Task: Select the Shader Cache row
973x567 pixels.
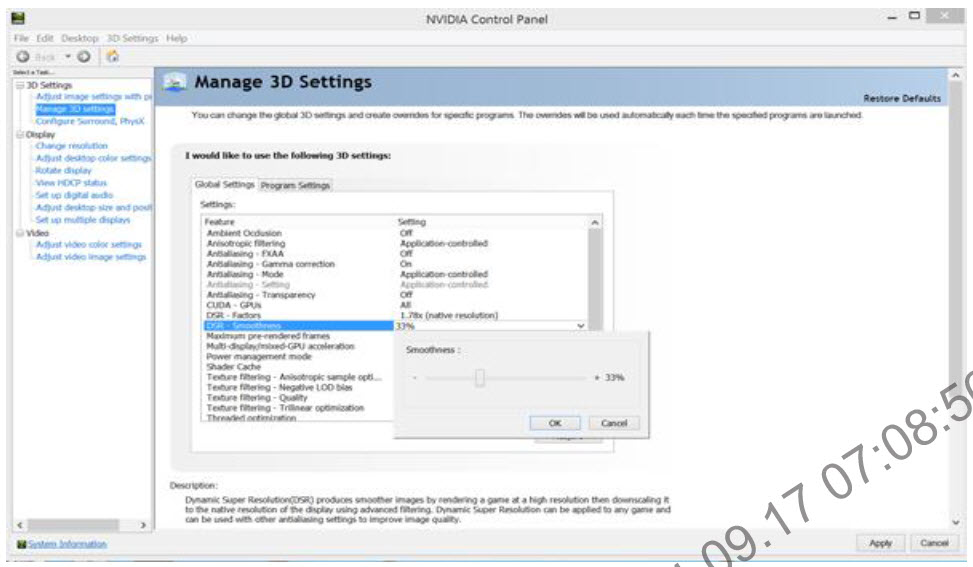Action: coord(298,367)
